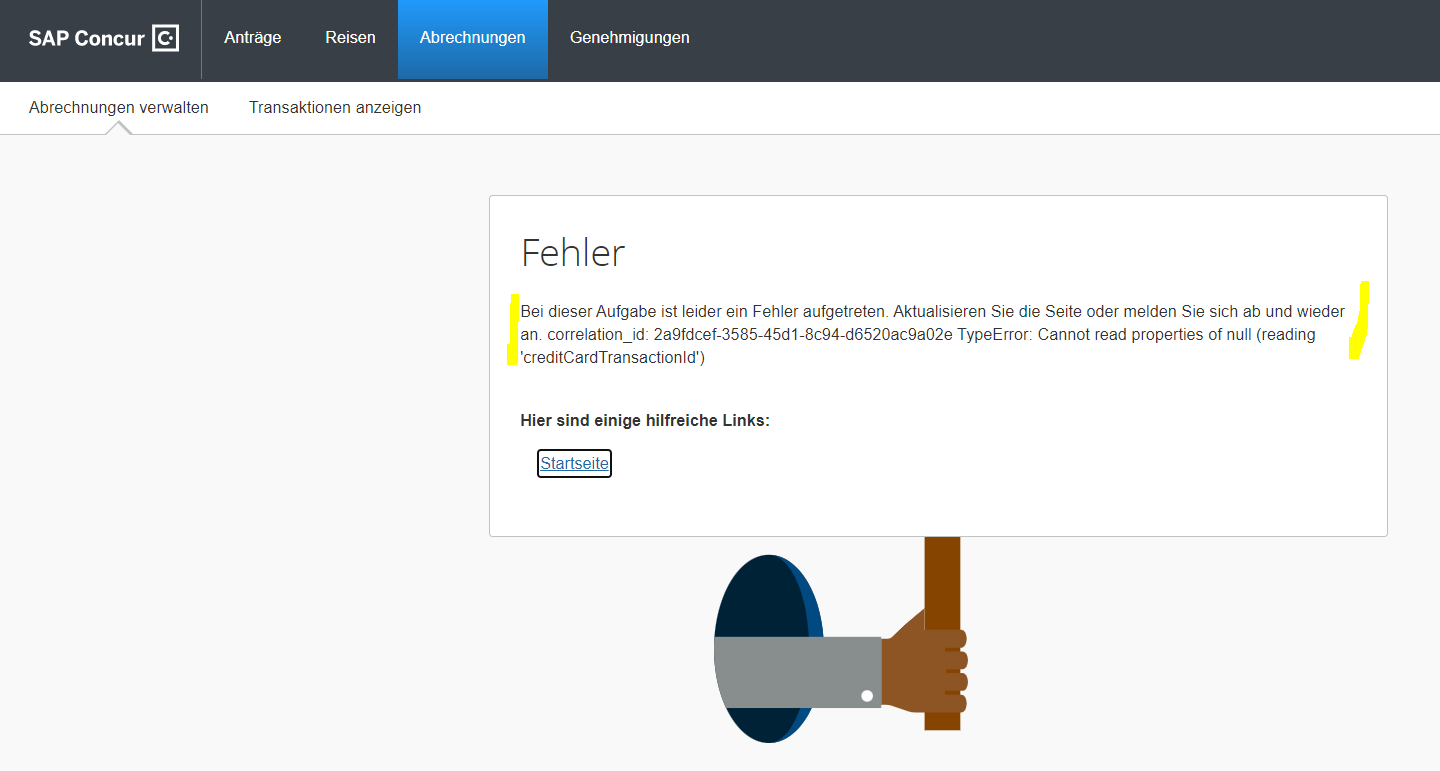
Task: Open the Anträge section
Action: pyautogui.click(x=252, y=38)
